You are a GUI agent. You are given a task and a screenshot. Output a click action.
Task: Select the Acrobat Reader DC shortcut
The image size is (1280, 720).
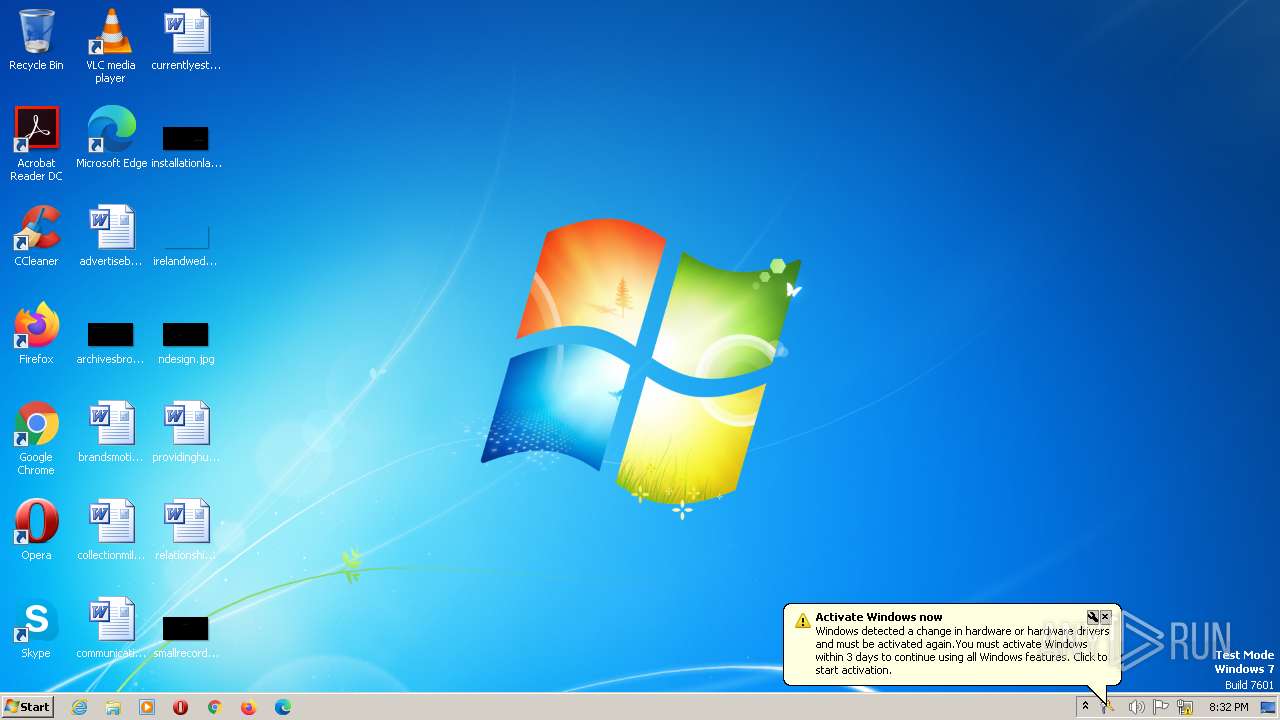coord(36,144)
